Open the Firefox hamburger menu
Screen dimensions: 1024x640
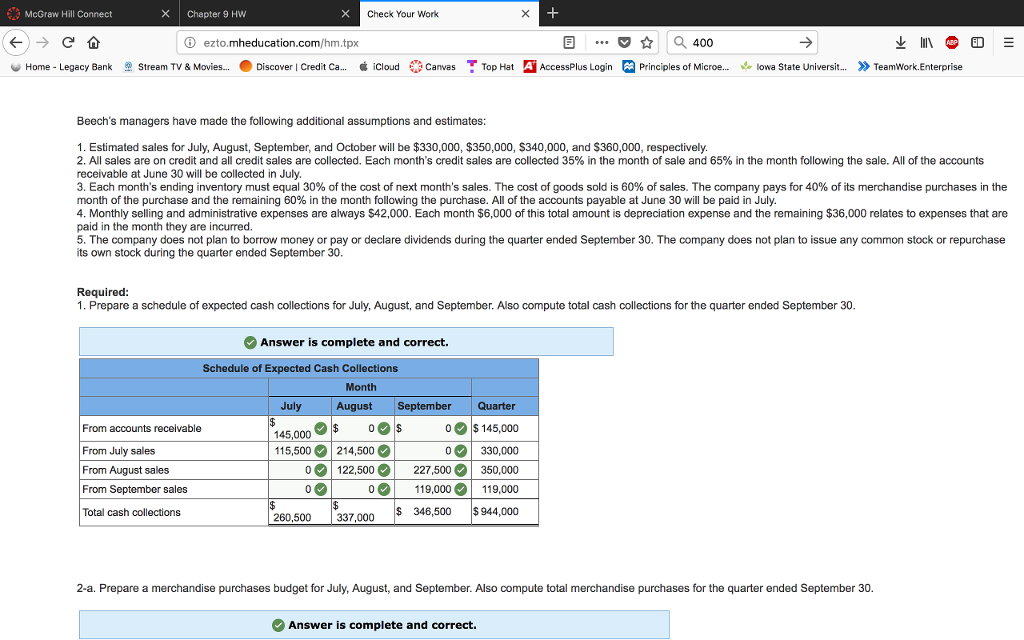(1011, 42)
